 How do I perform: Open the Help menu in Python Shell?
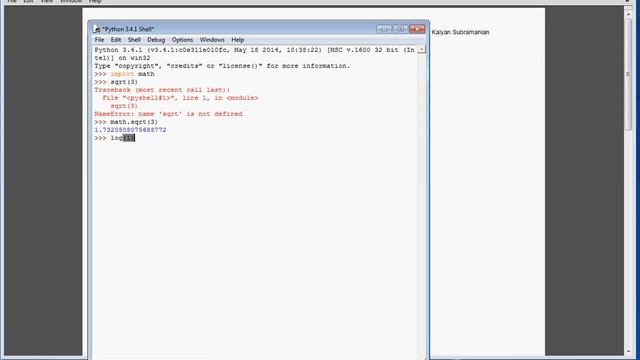tap(238, 40)
